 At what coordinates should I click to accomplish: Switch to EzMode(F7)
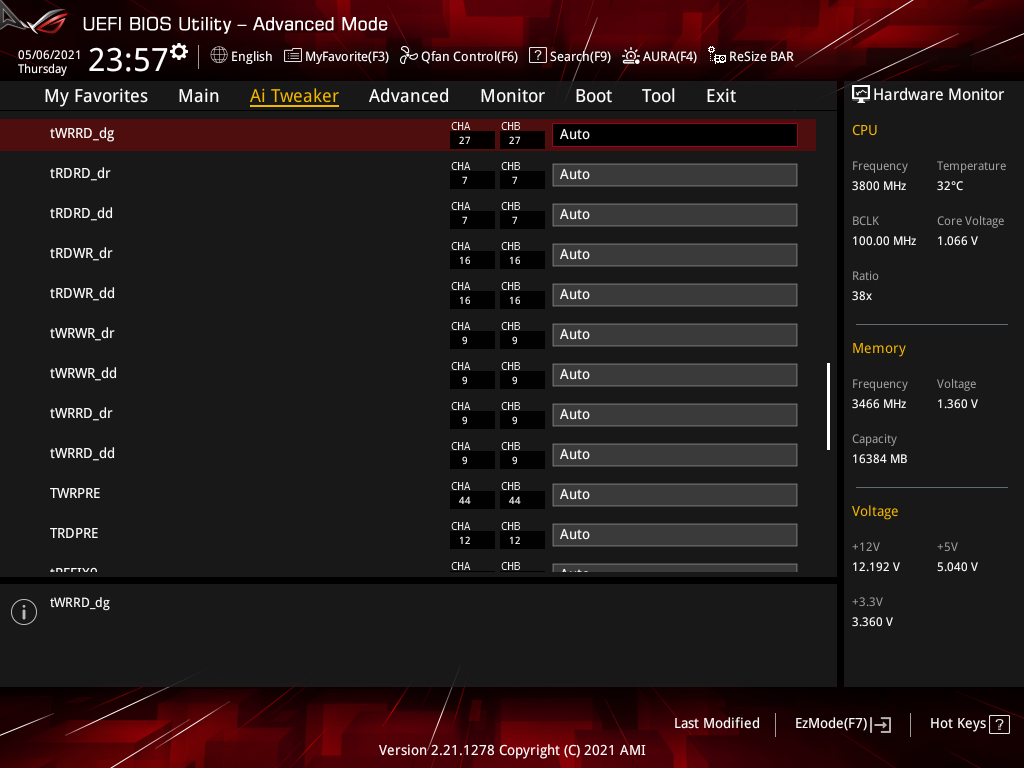(842, 724)
